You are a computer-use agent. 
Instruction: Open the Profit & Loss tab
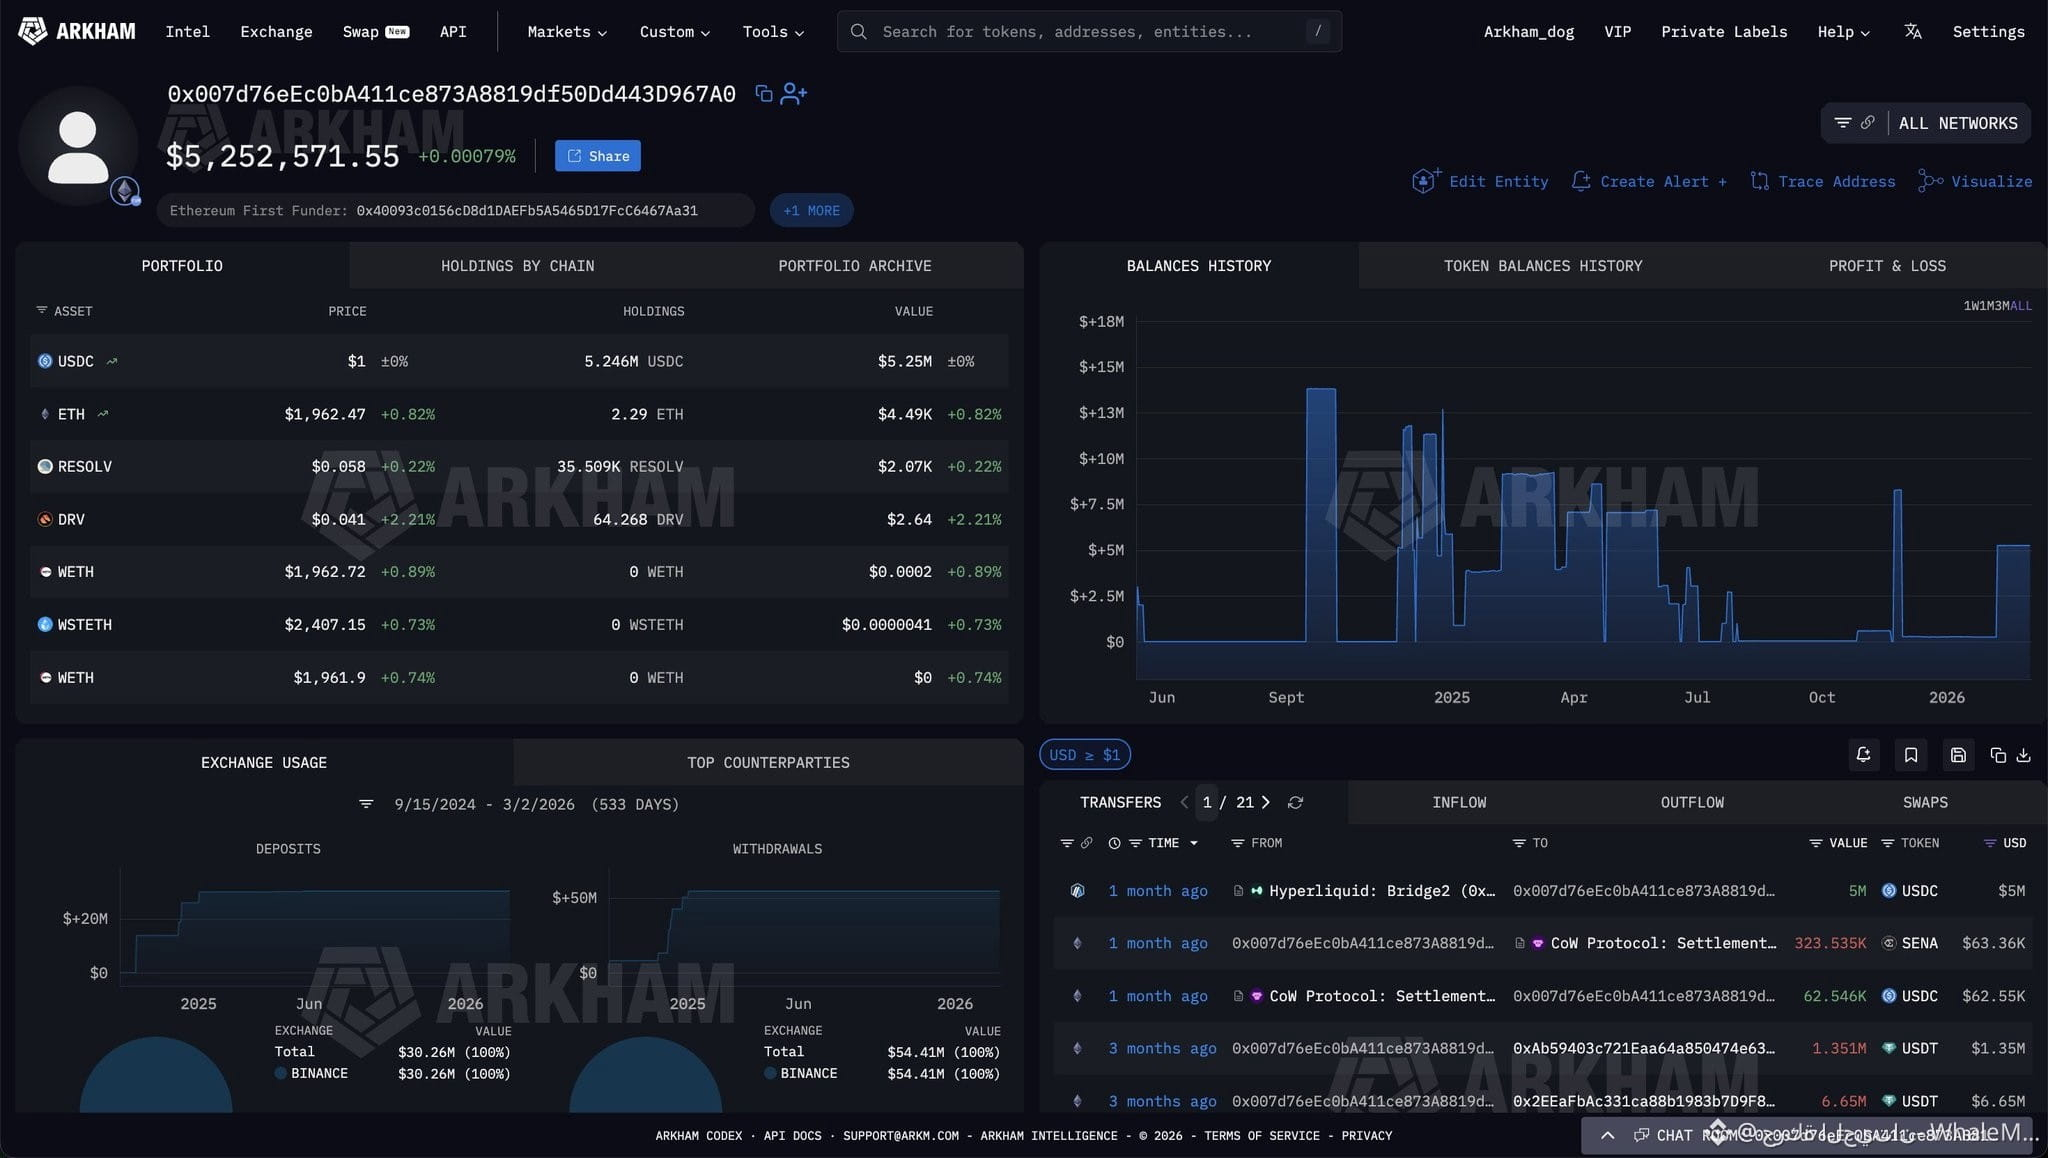1887,266
